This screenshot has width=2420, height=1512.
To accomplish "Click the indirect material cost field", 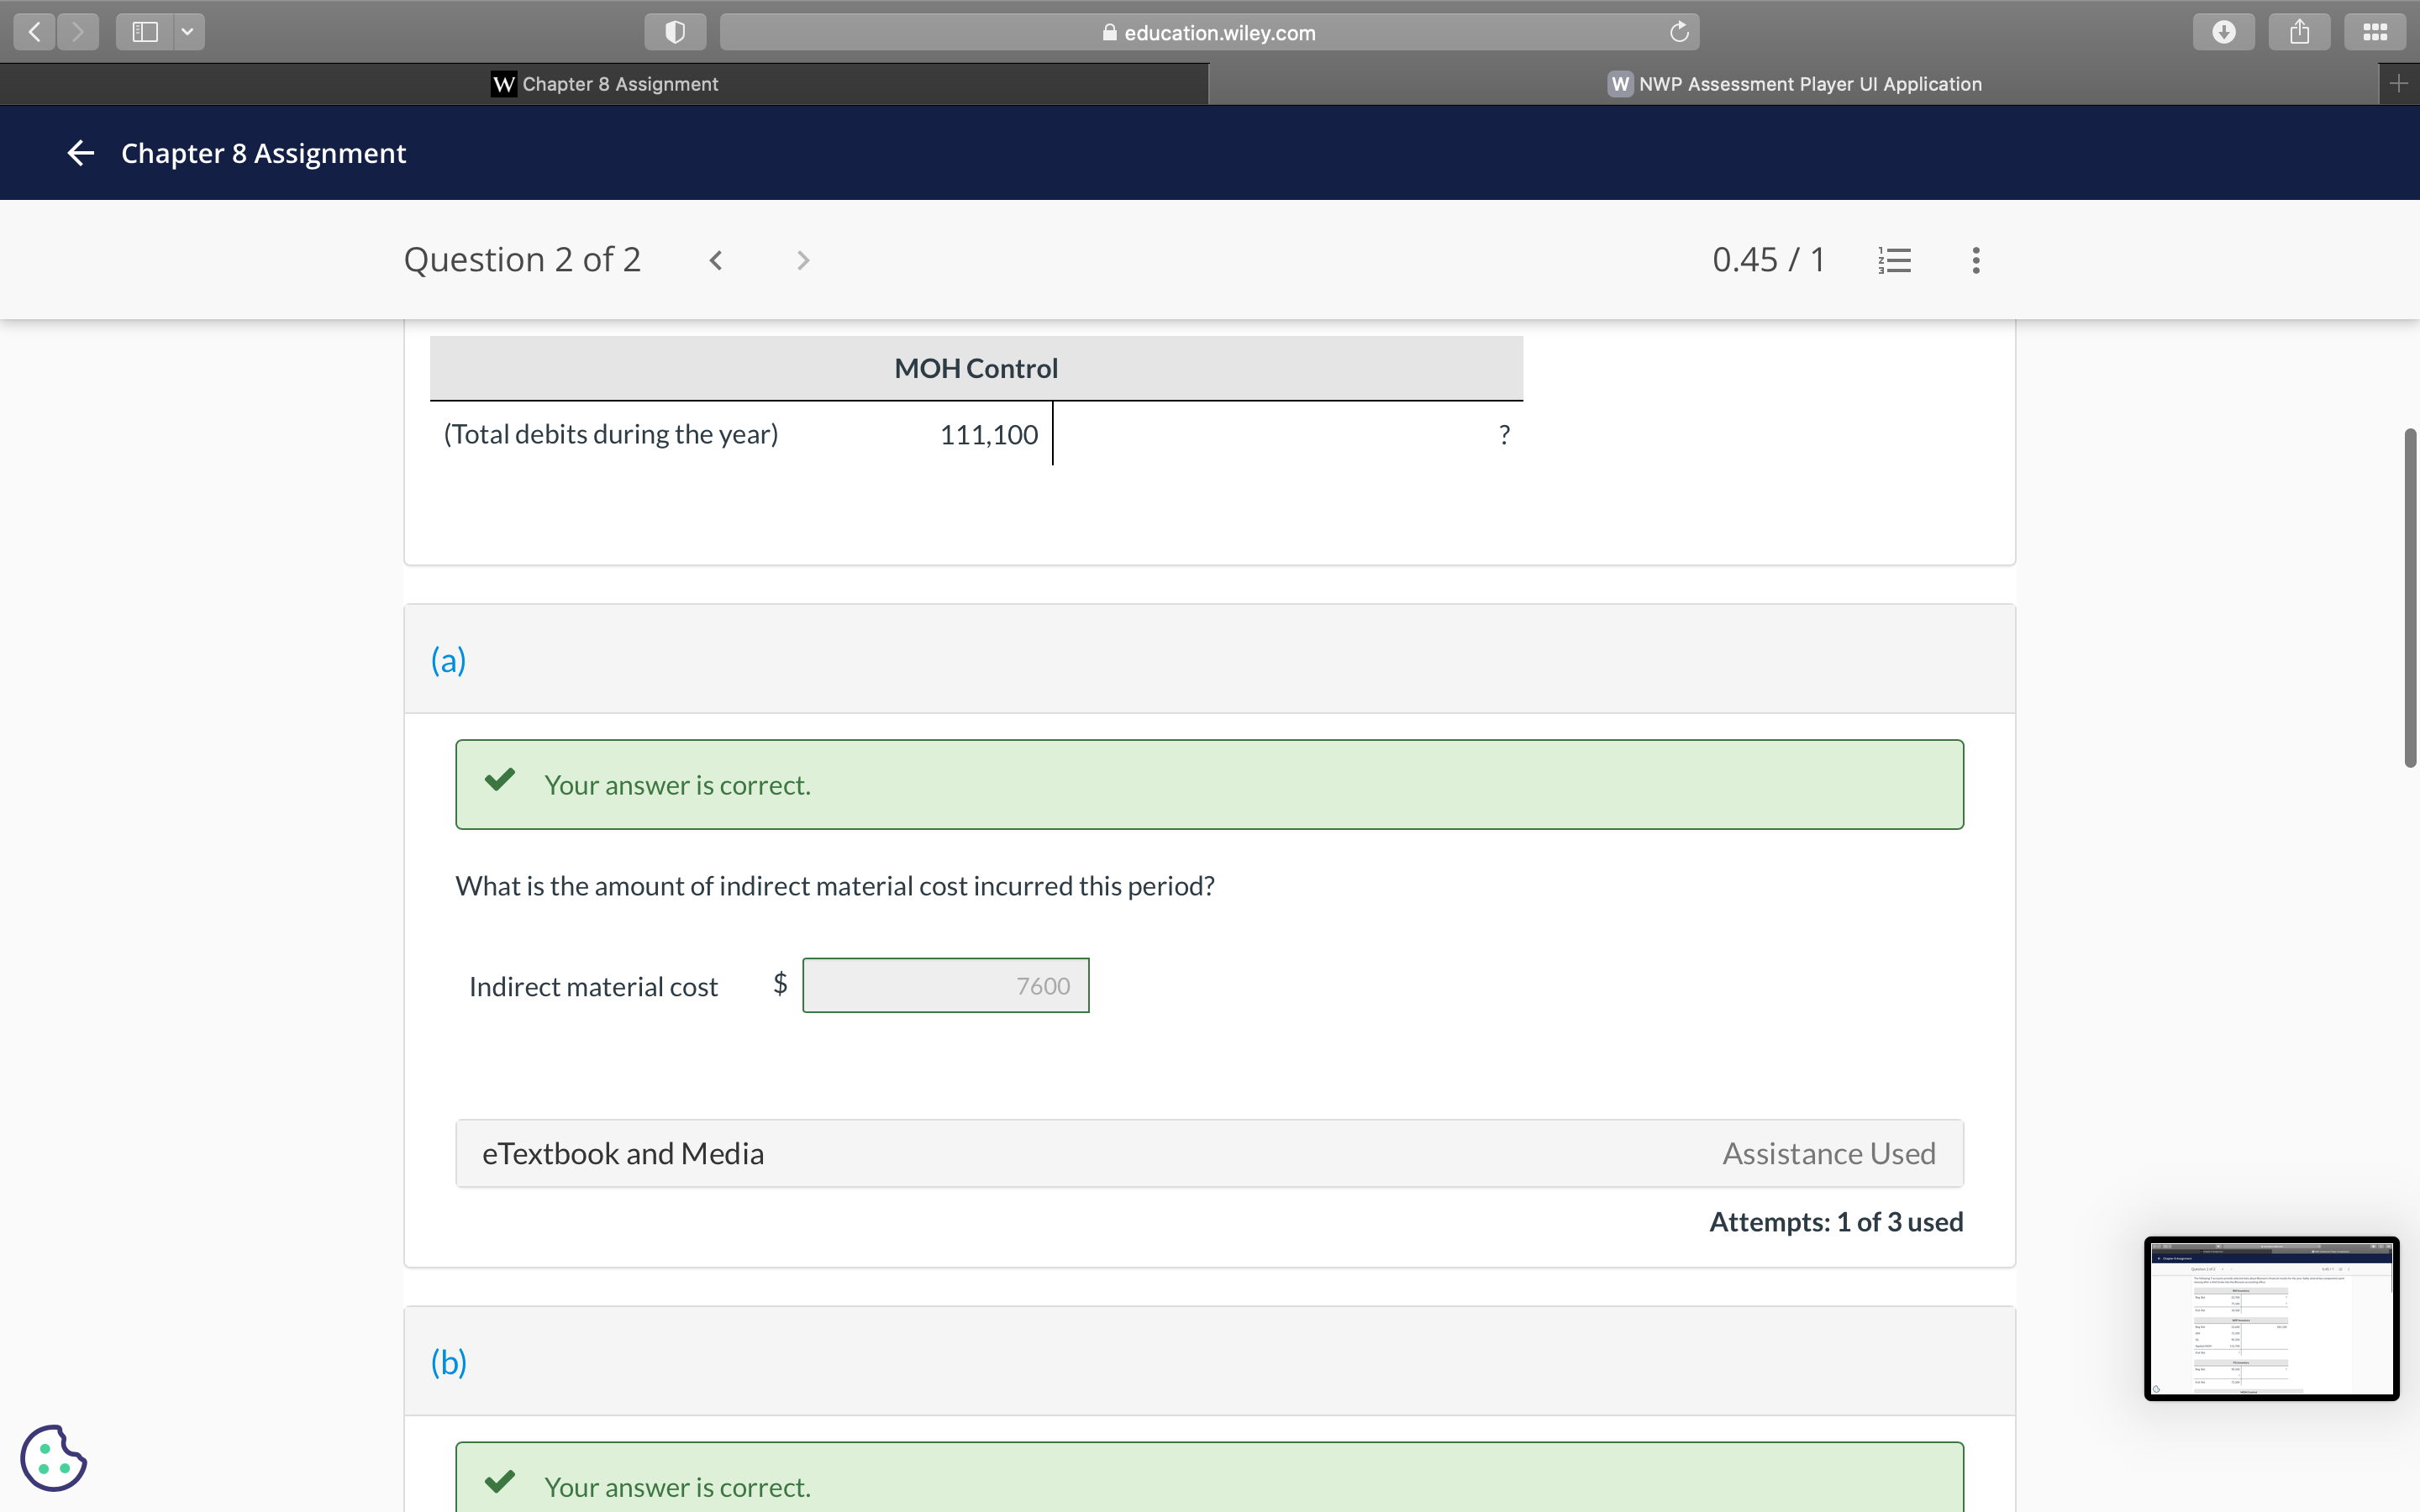I will tap(945, 986).
